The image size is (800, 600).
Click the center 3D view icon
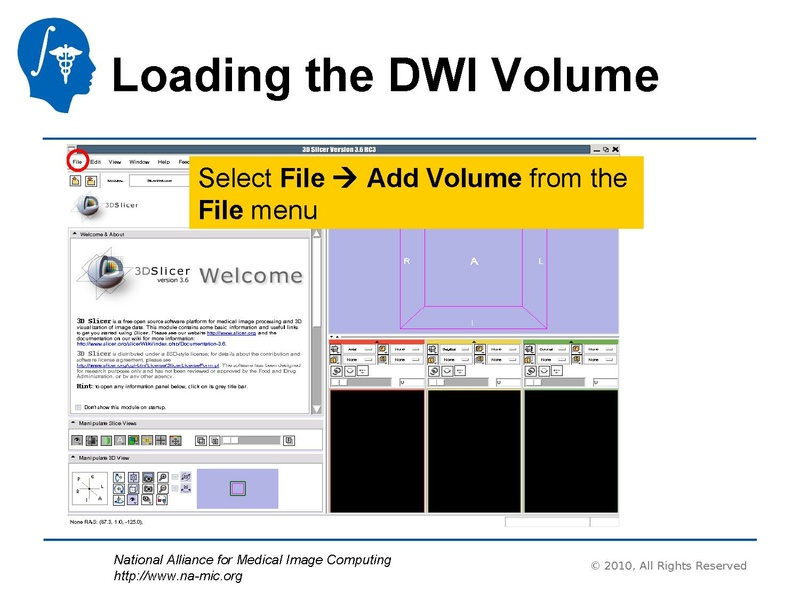tap(133, 477)
